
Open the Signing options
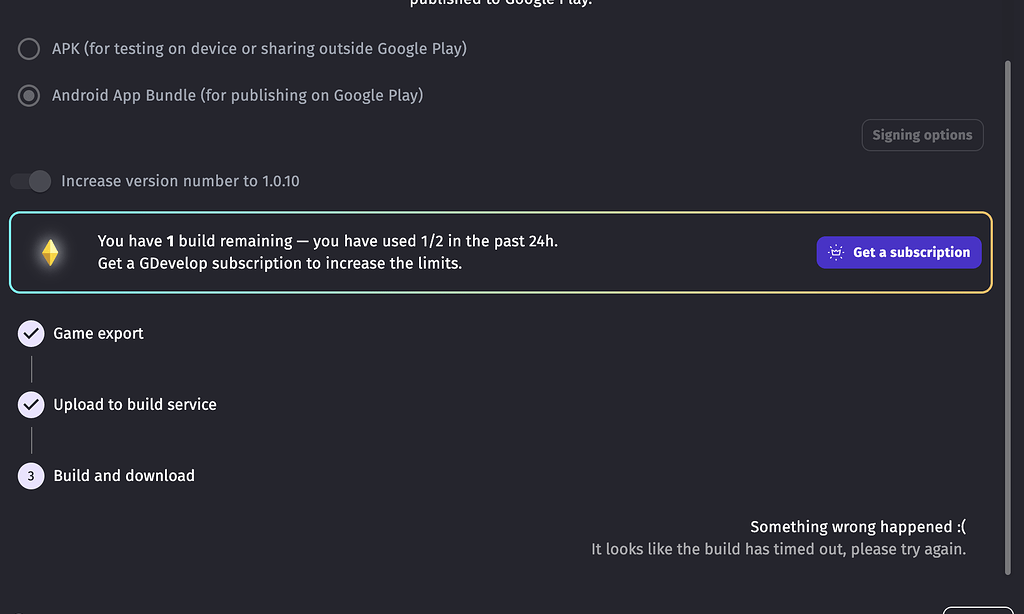(x=921, y=135)
